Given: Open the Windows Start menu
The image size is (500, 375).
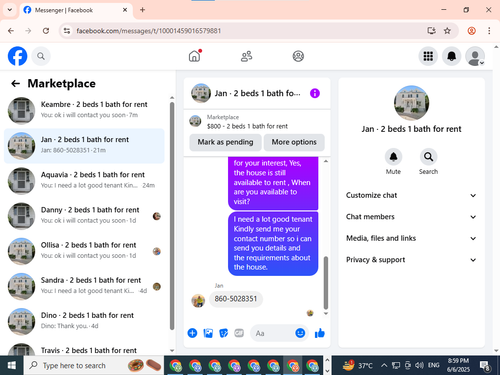Looking at the screenshot, I should (x=12, y=365).
